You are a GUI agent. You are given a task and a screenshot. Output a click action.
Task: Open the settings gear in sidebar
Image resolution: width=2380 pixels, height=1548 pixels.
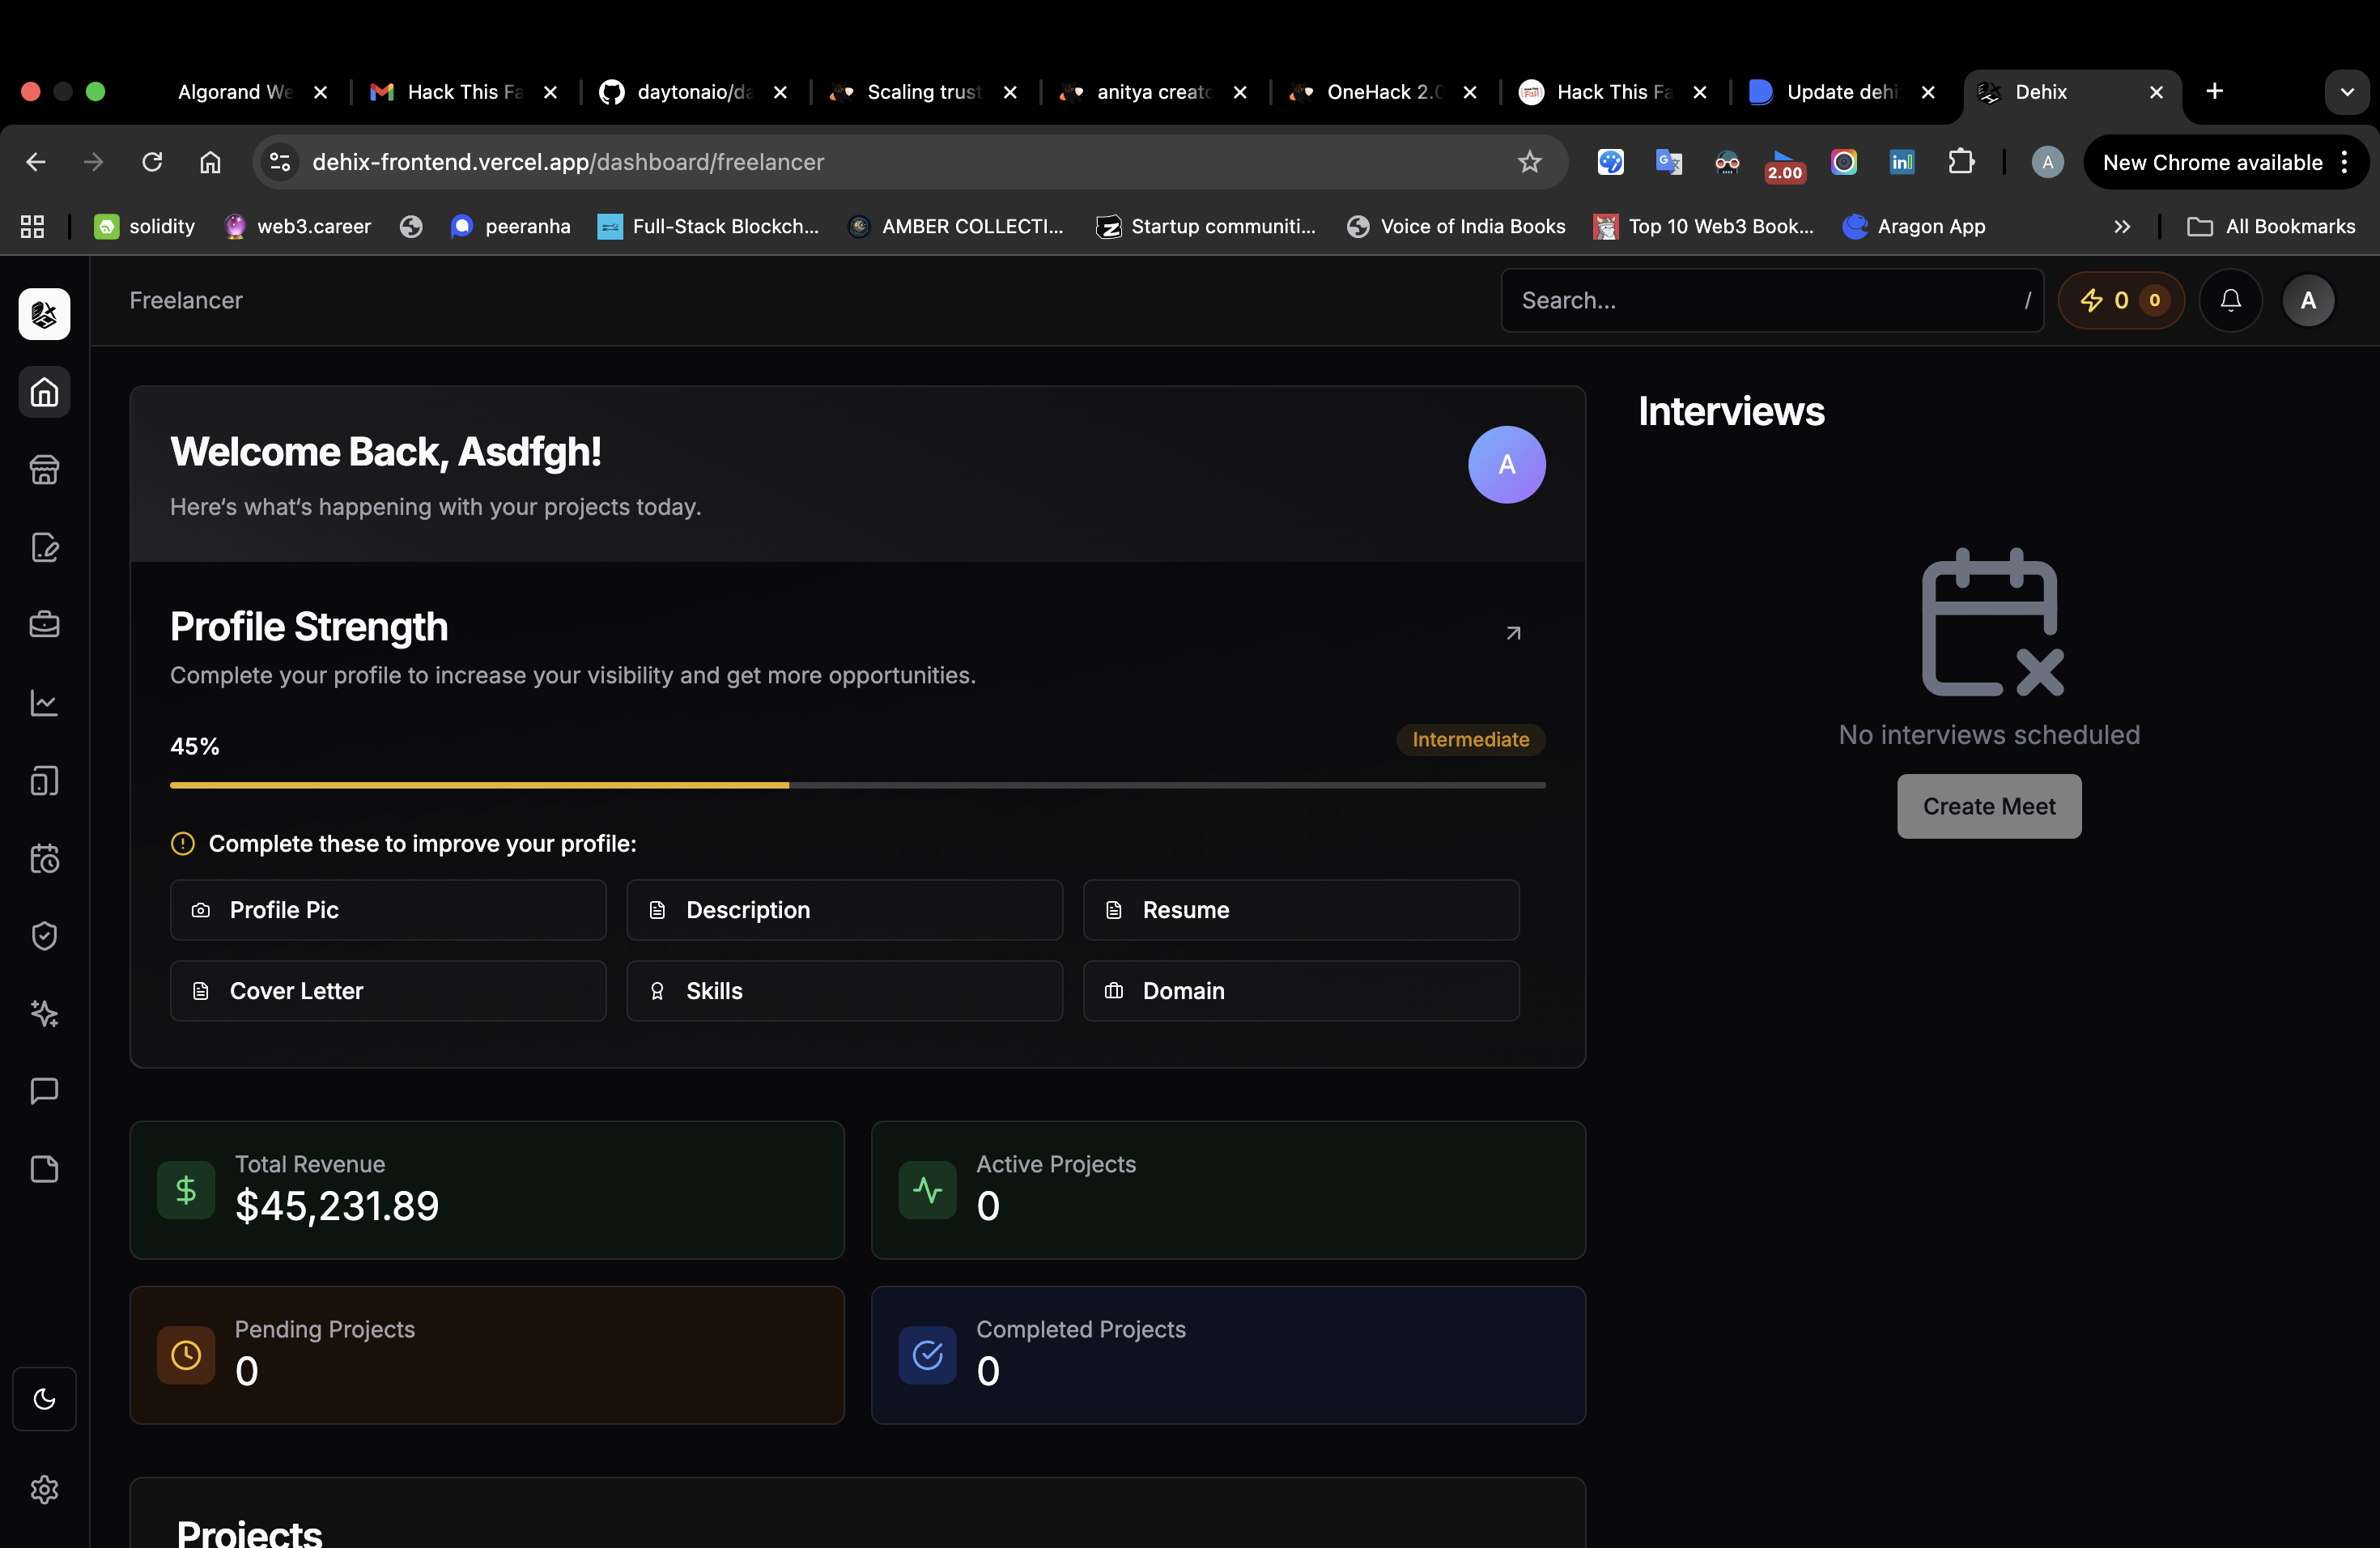click(x=44, y=1490)
